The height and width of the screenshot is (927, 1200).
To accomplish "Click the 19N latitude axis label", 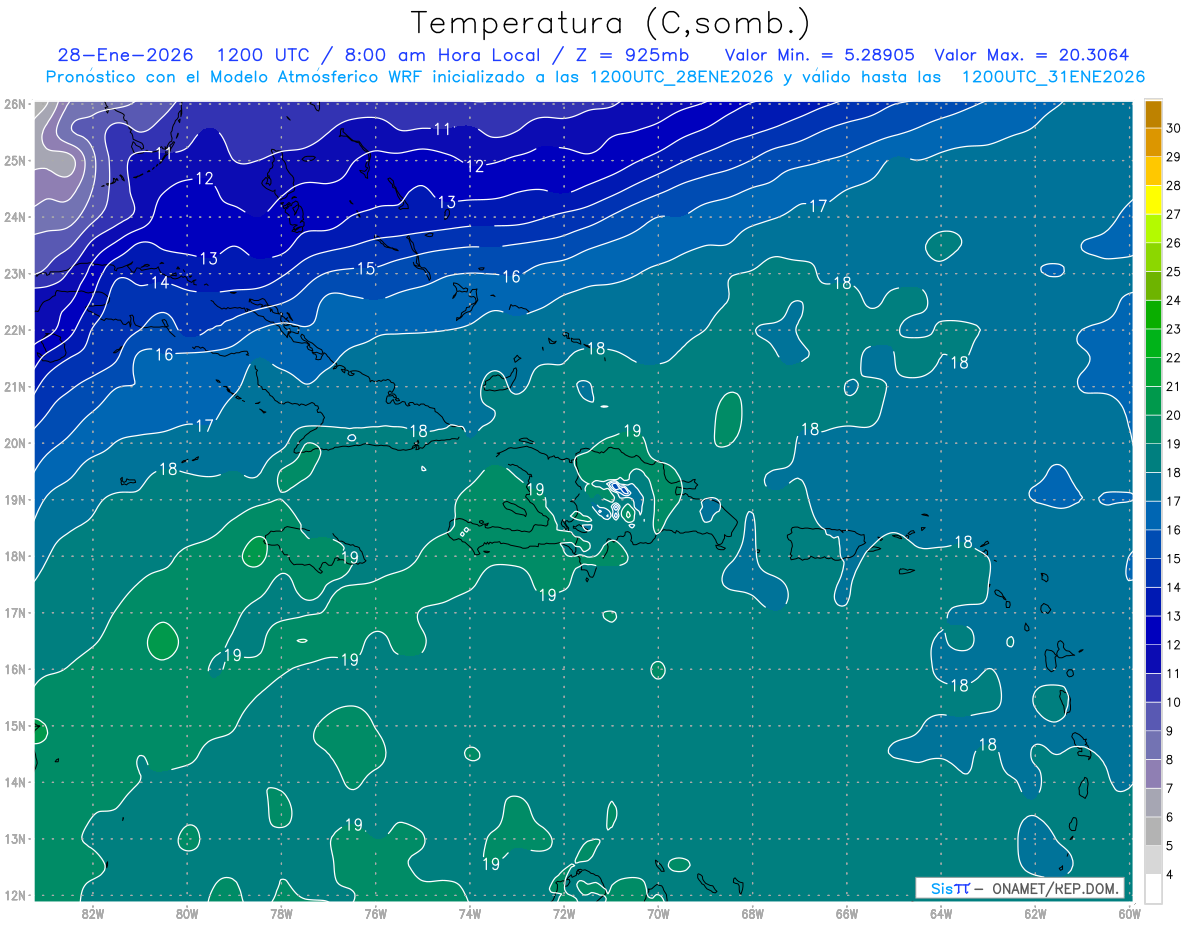I will (x=14, y=499).
